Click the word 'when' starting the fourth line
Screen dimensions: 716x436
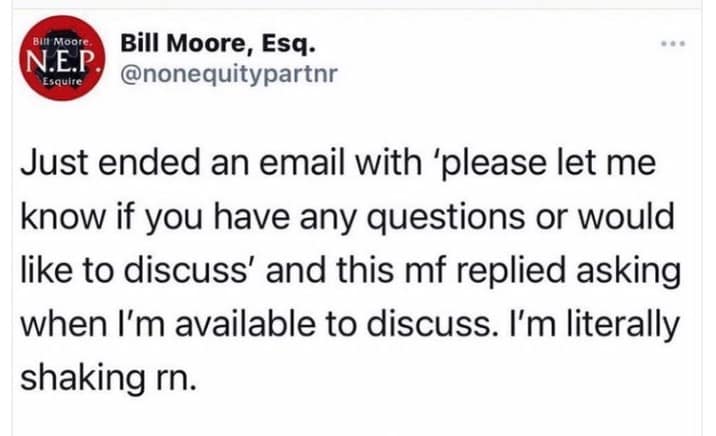click(x=56, y=325)
